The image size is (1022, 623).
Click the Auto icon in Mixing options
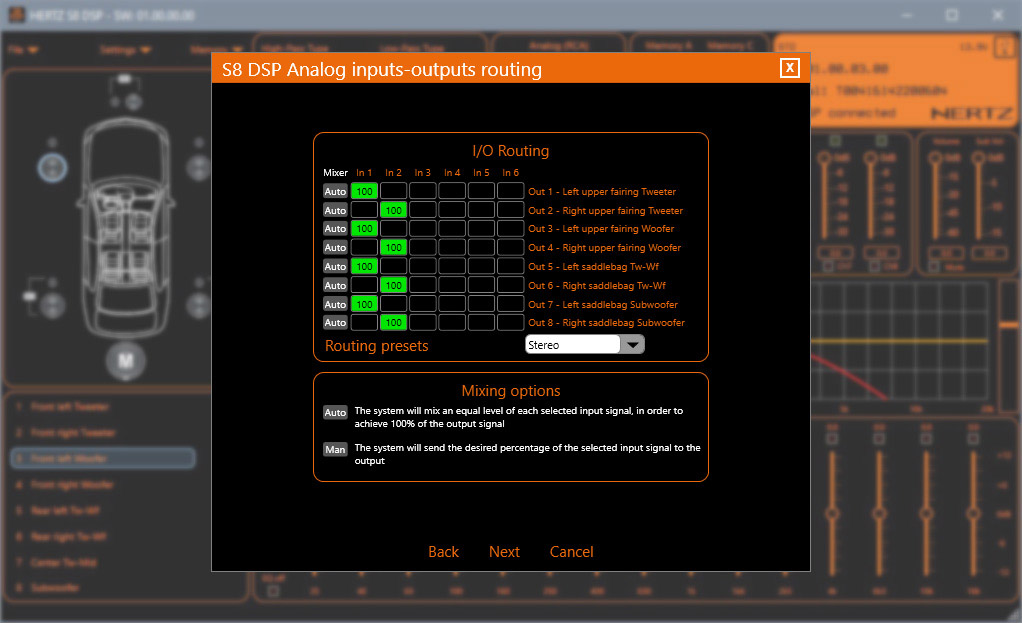335,412
